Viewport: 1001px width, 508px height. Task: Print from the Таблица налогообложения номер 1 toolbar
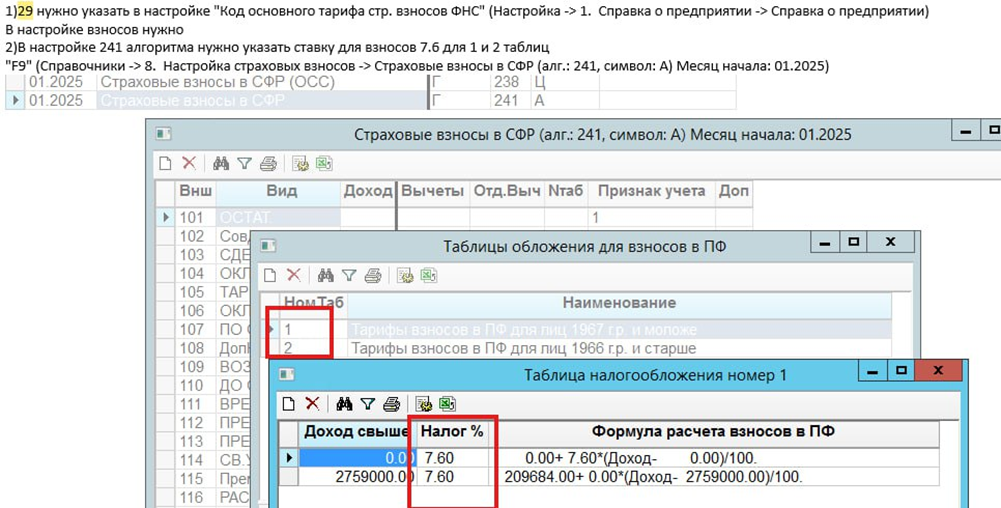click(391, 404)
